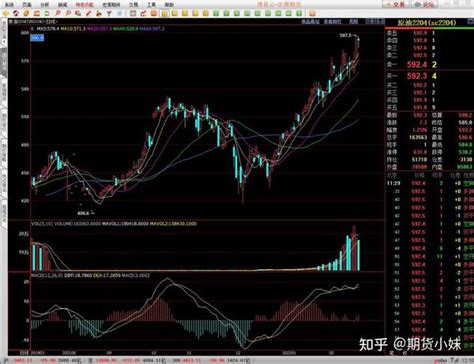Screen dimensions: 474x364
Task: Click the 交易 button at top right
Action: point(396,5)
